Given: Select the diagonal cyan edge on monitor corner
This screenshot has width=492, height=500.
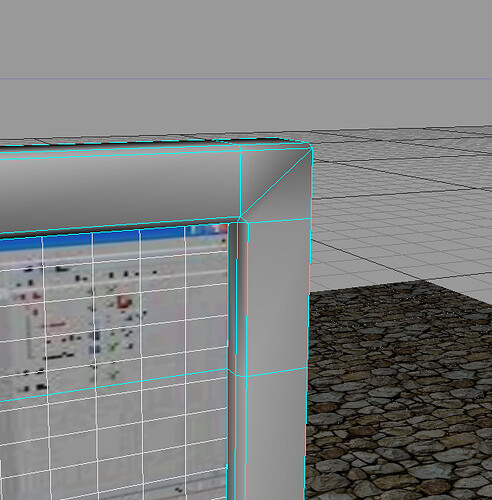Looking at the screenshot, I should (x=276, y=183).
